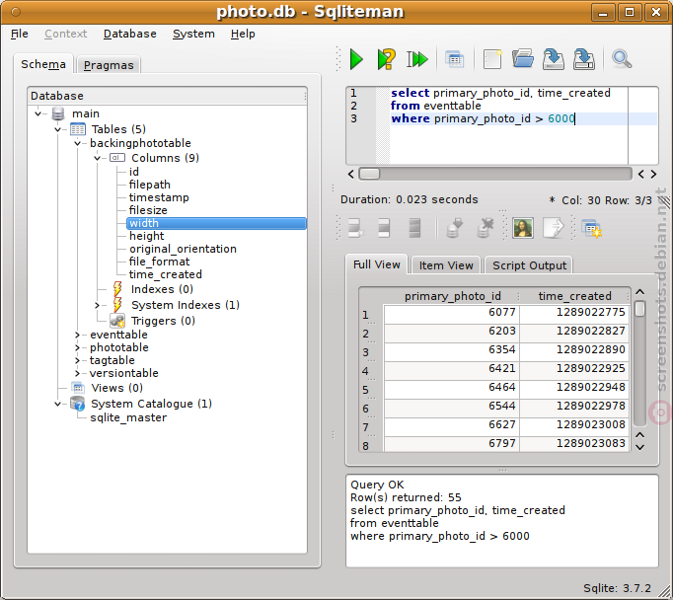Sort by time_created column header
This screenshot has height=600, width=673.
pos(575,296)
